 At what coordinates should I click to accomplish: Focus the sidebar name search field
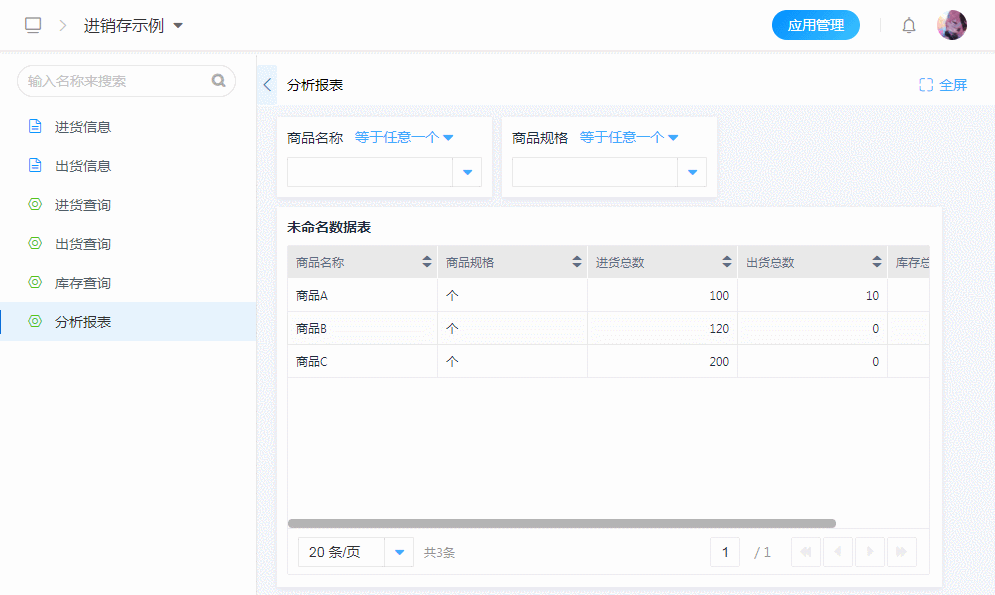tap(115, 81)
